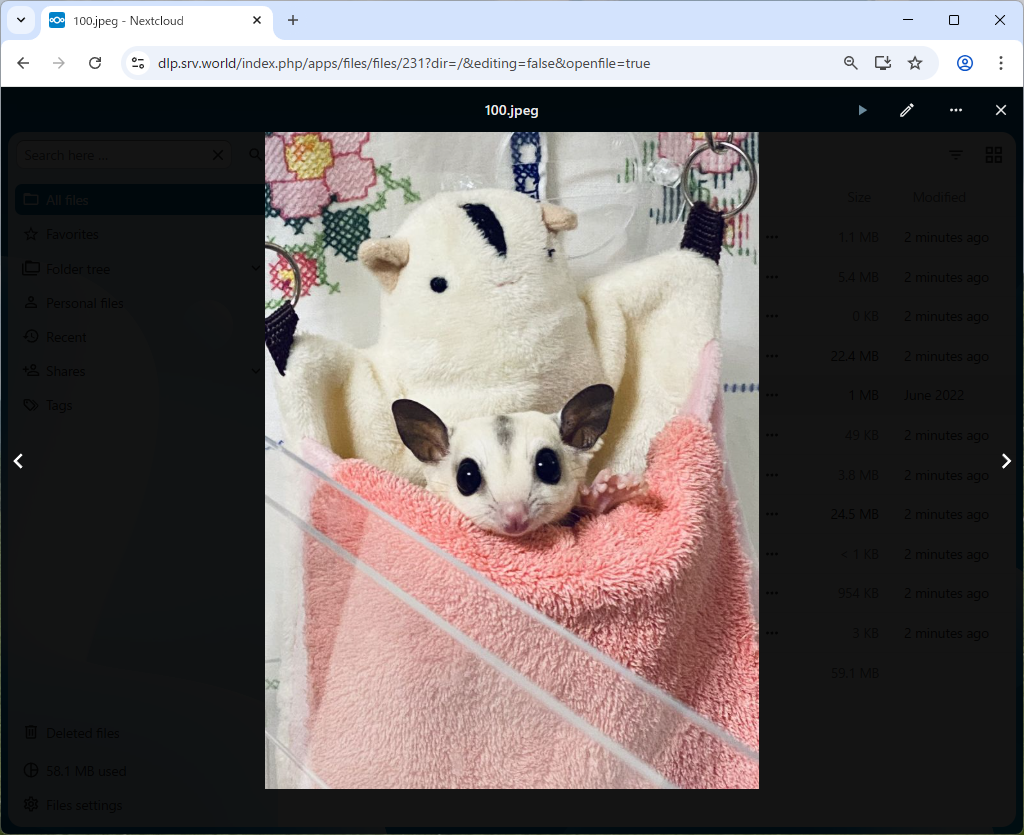This screenshot has width=1024, height=835.
Task: Start the slideshow with the play icon
Action: 862,110
